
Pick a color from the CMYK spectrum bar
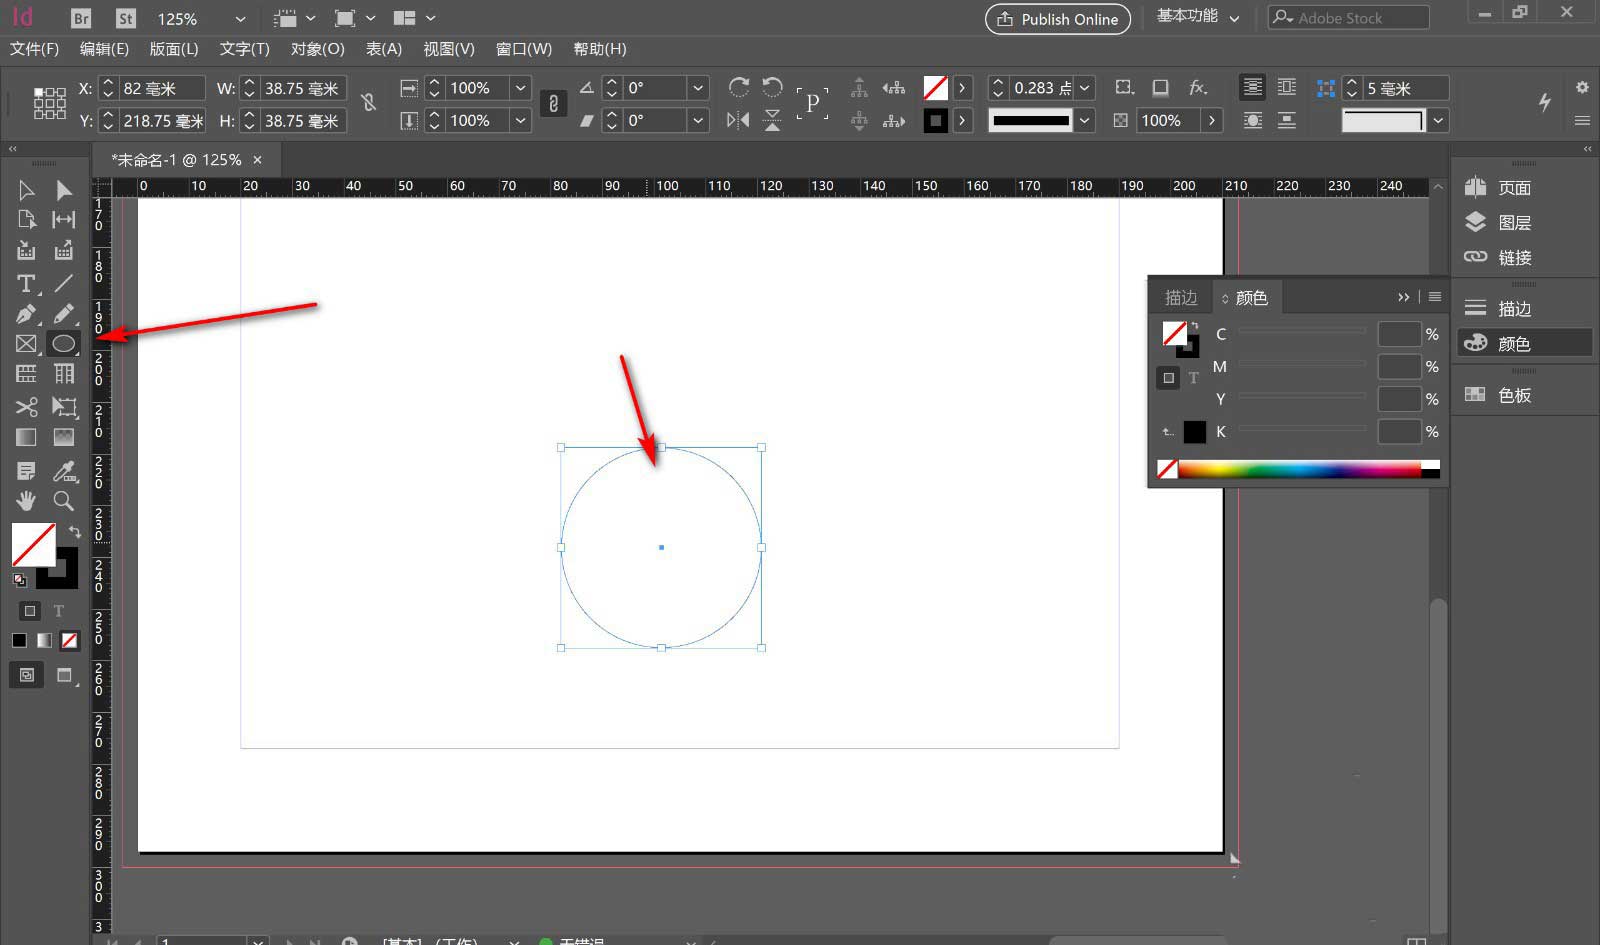[x=1300, y=469]
